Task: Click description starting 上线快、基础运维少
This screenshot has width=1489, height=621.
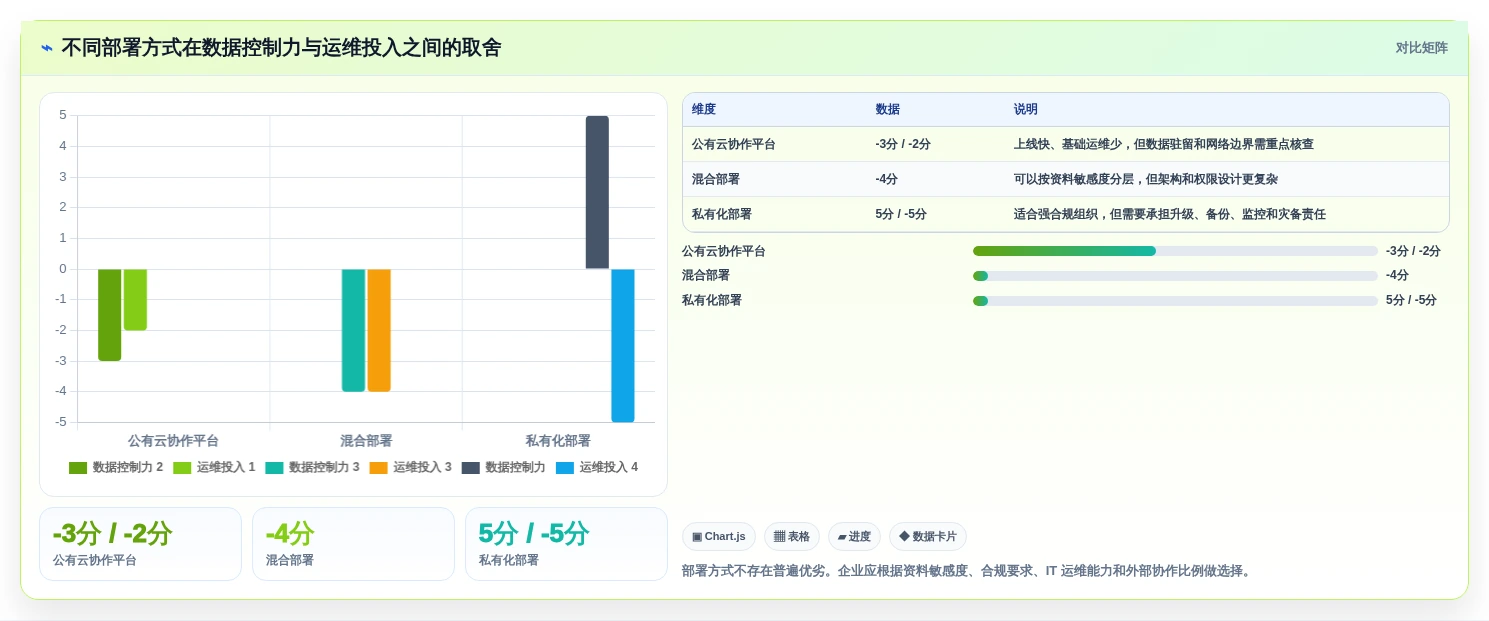Action: (x=1164, y=144)
